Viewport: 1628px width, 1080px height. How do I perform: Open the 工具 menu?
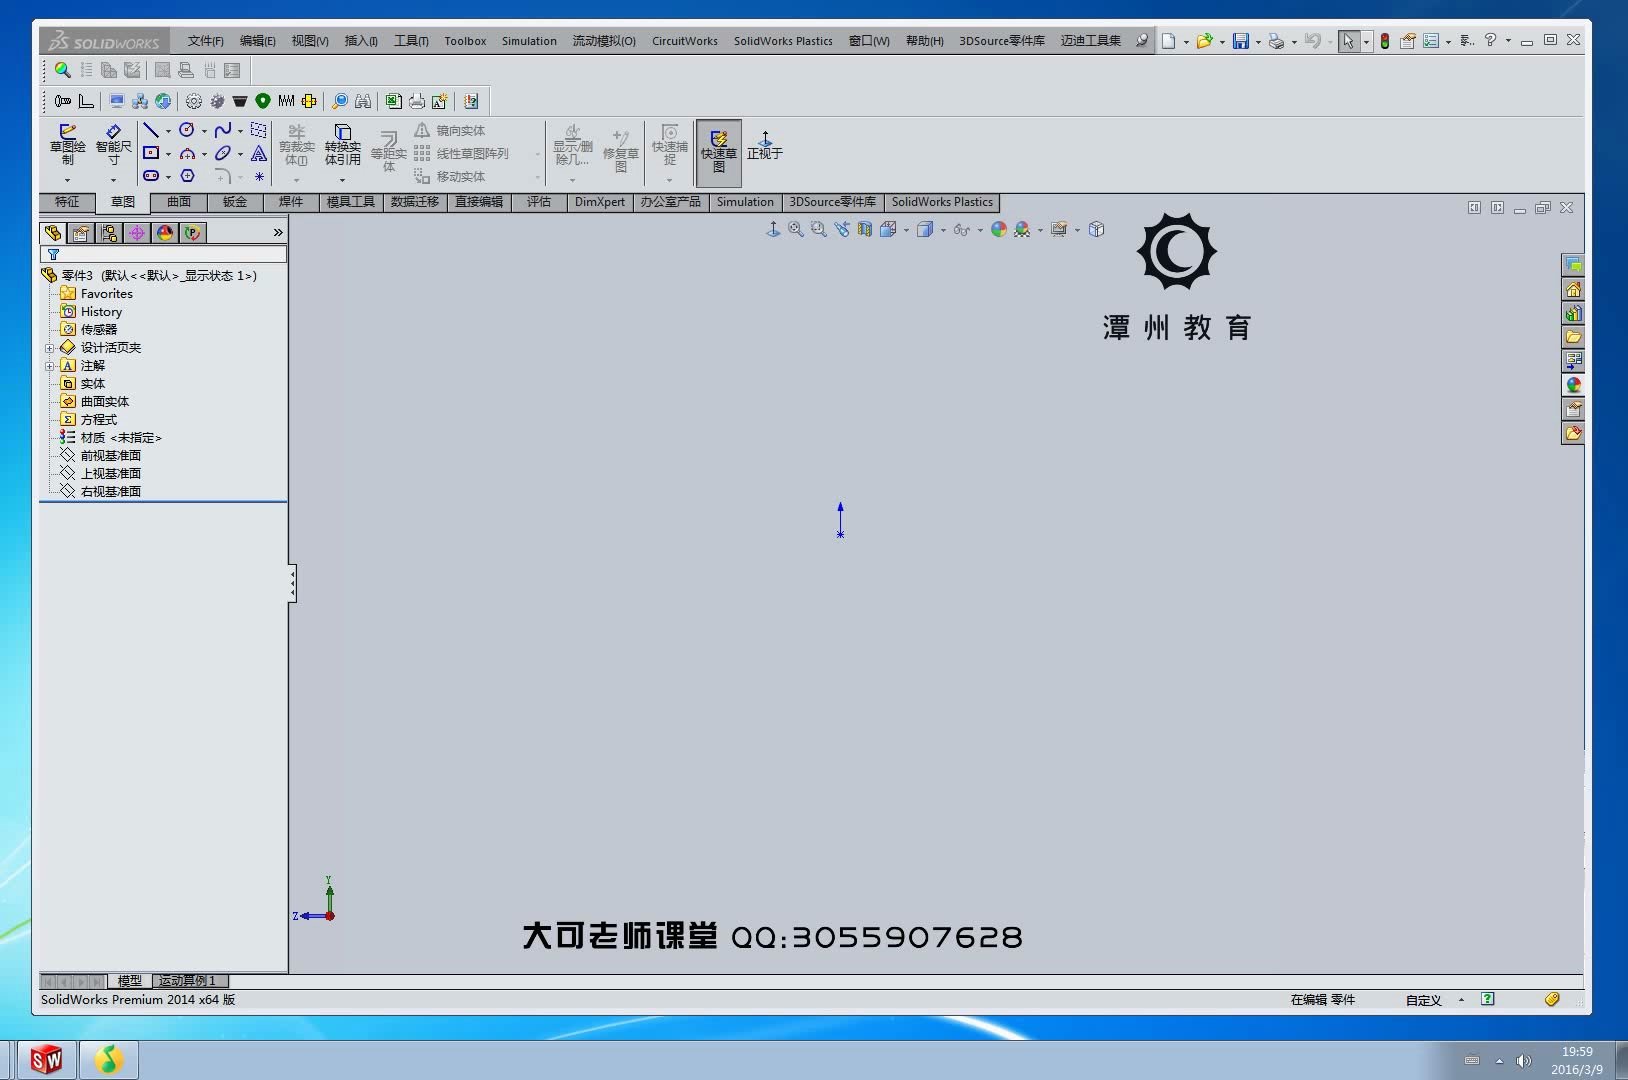click(408, 41)
